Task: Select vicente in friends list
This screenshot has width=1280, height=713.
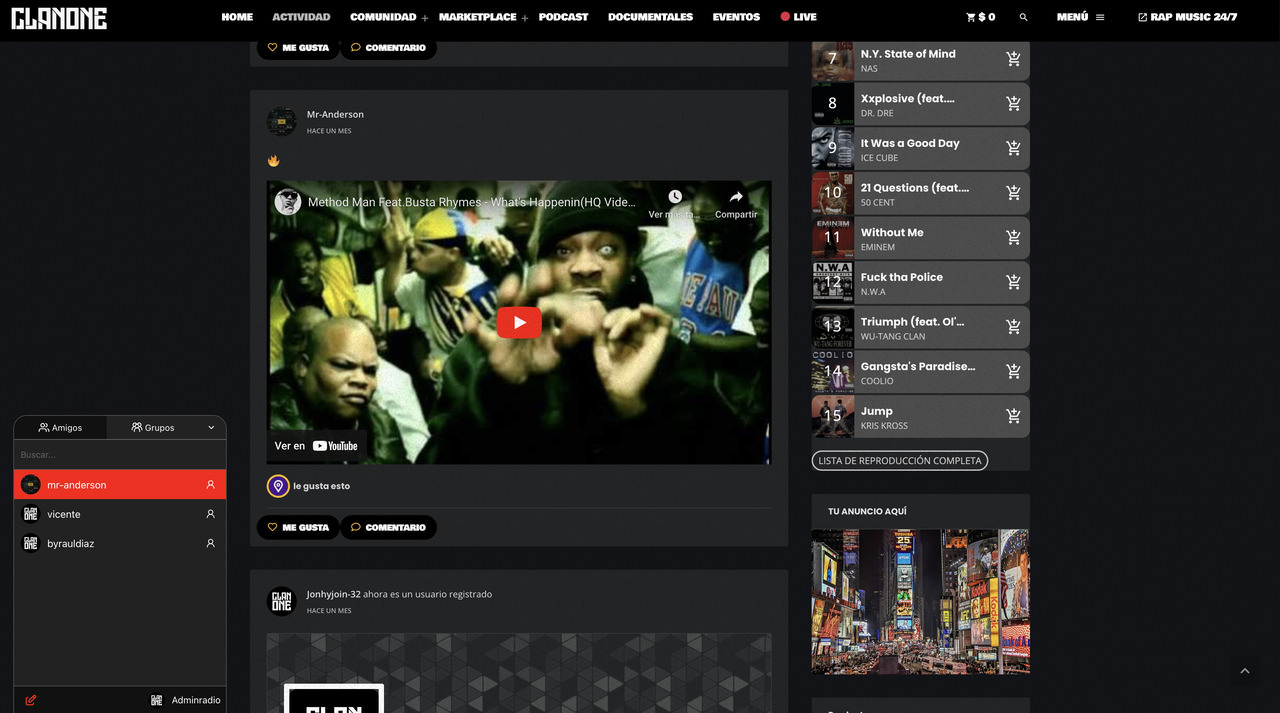Action: (120, 514)
